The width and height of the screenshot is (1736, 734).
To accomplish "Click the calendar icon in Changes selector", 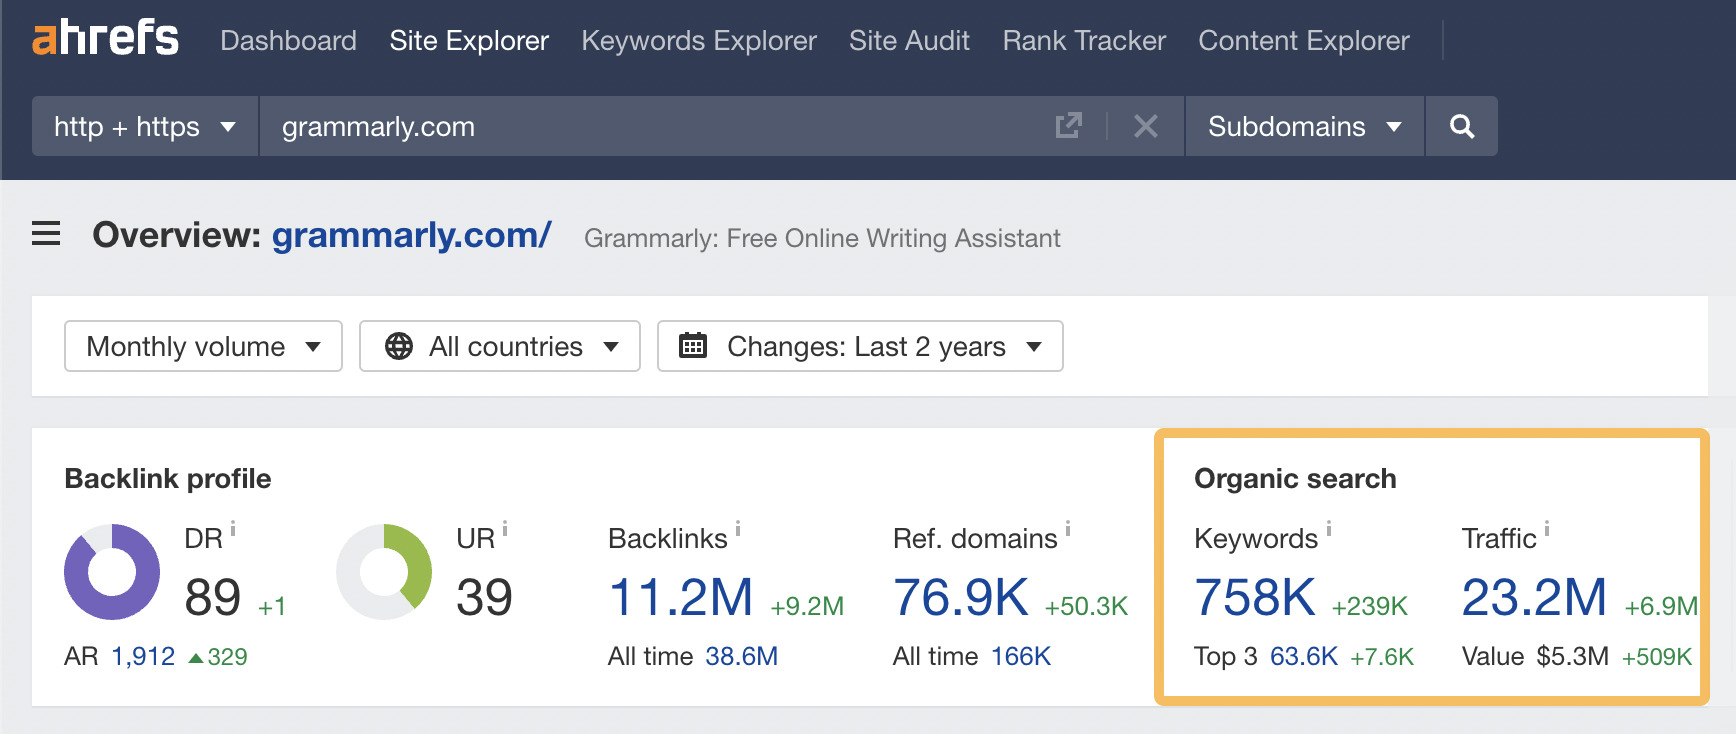I will (x=693, y=346).
